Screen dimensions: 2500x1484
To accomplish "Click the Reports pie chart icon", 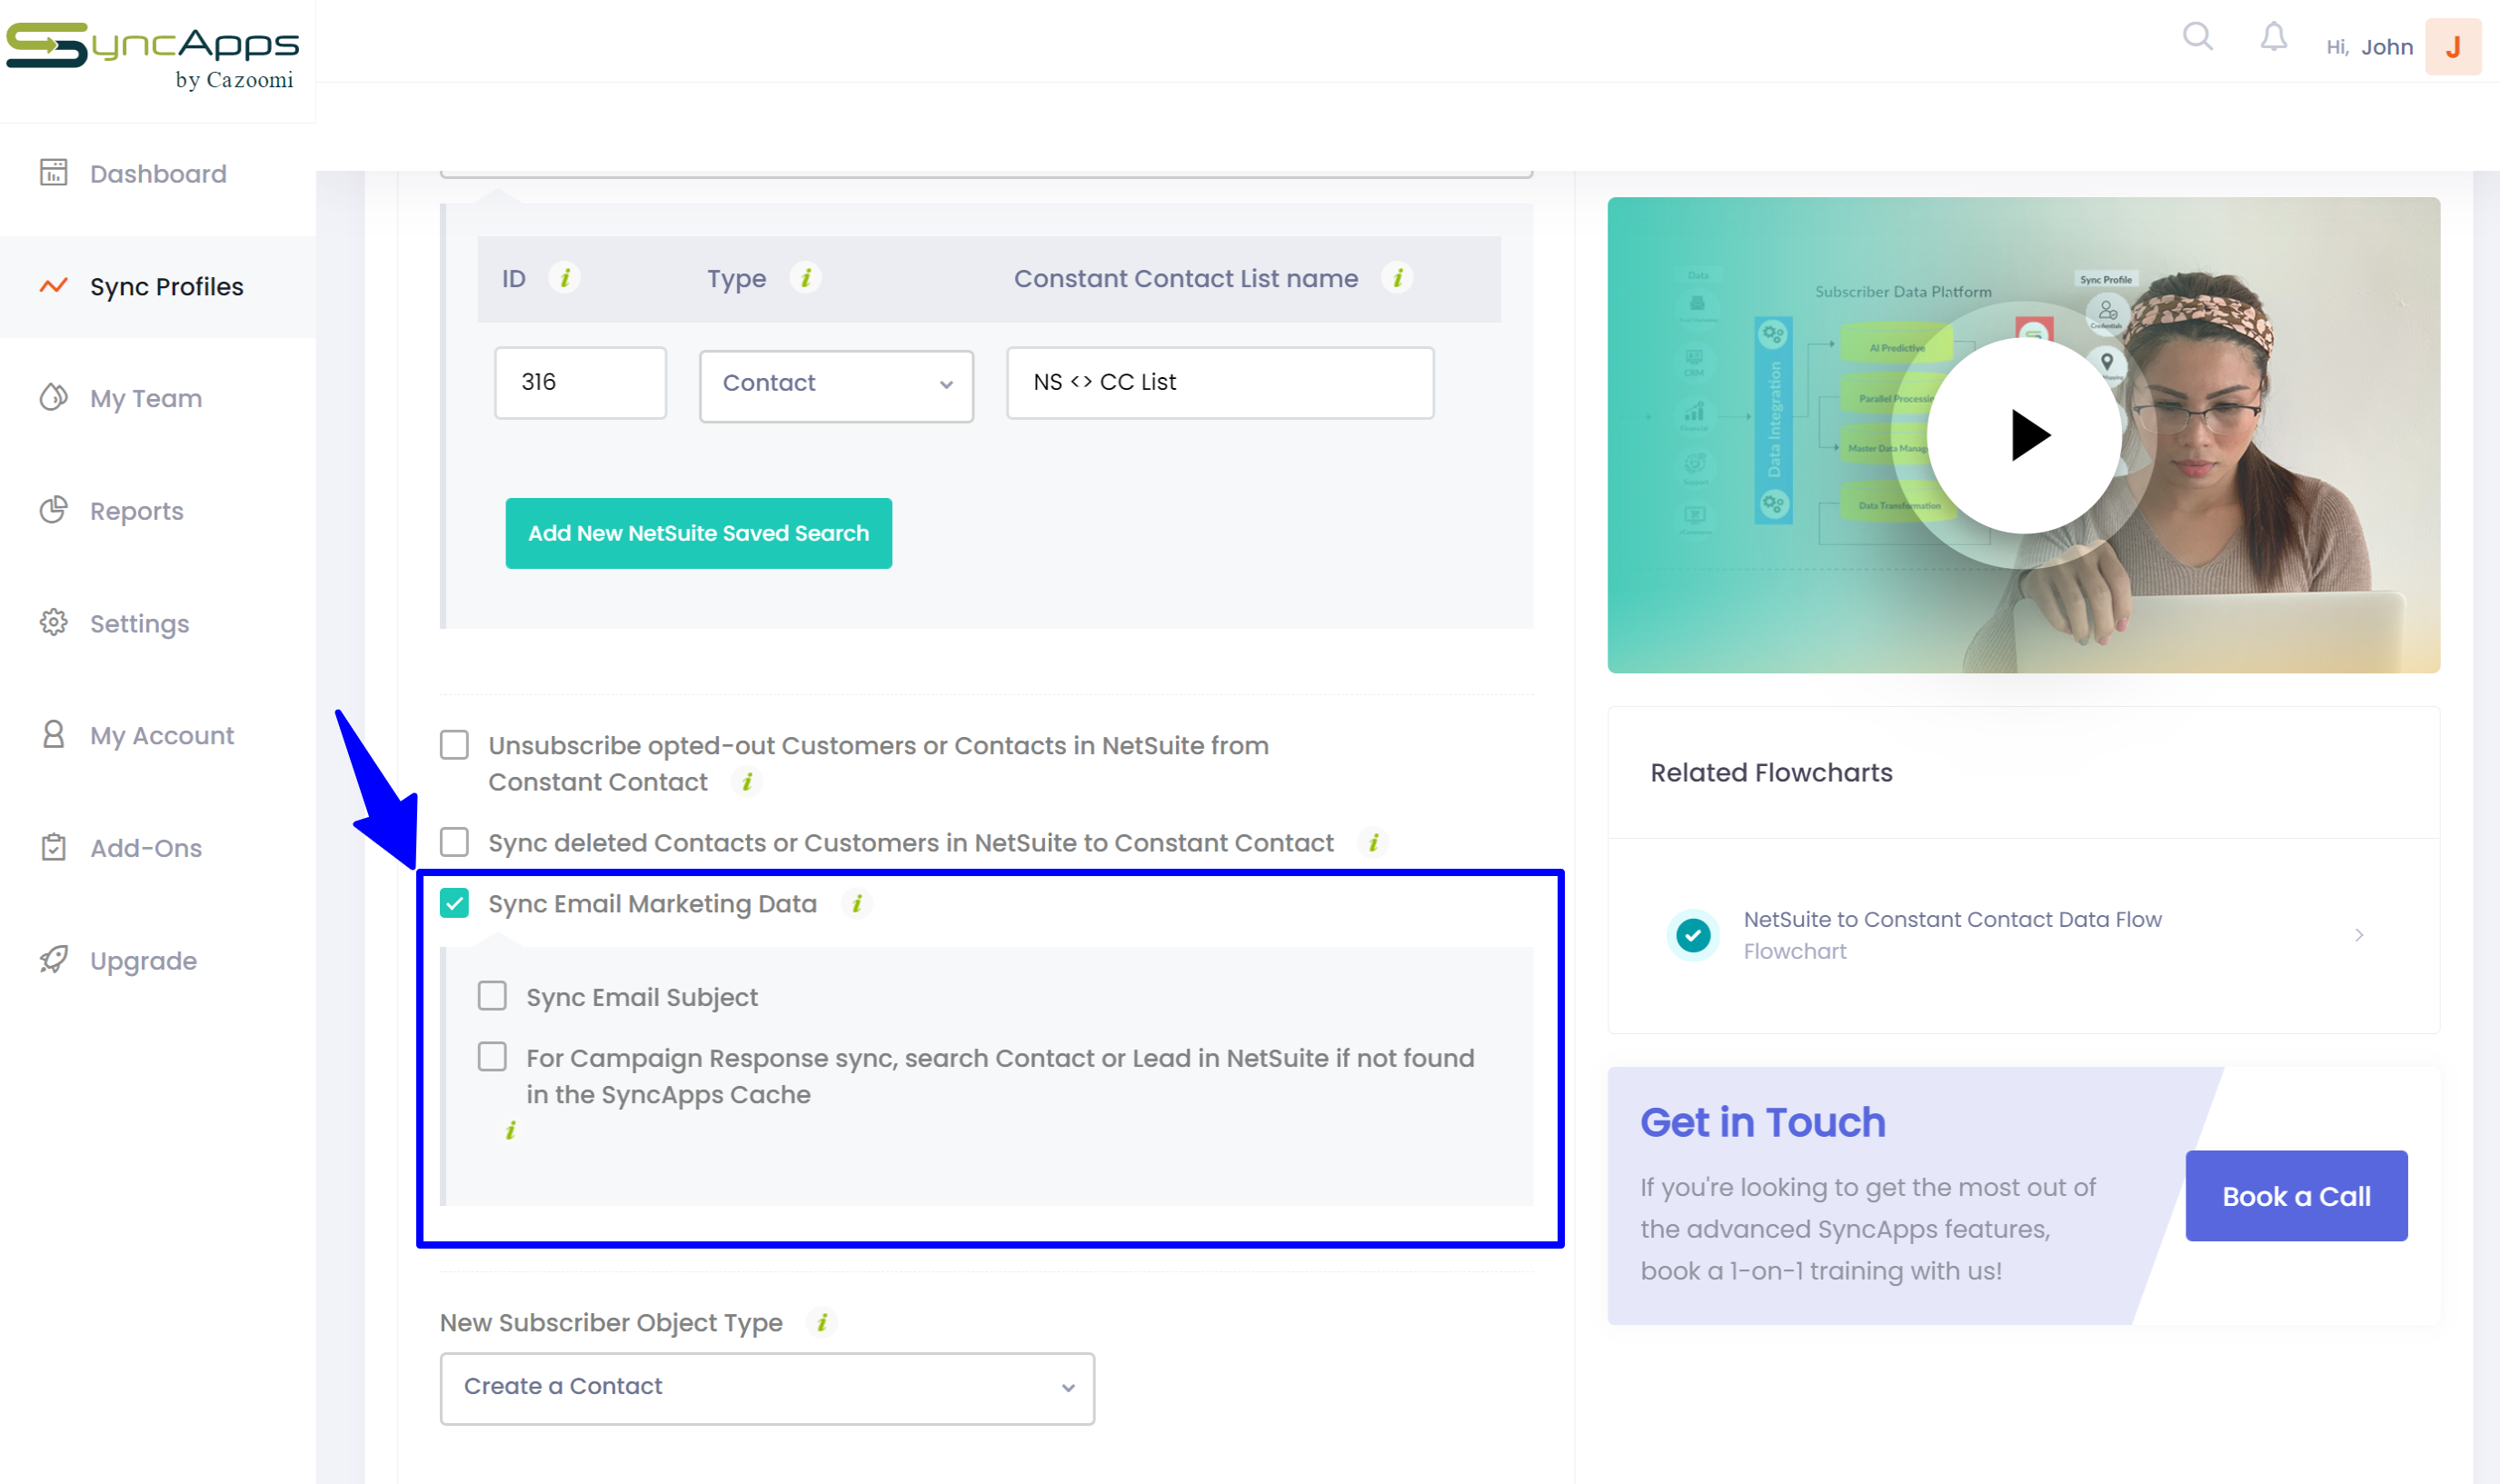I will pyautogui.click(x=53, y=510).
